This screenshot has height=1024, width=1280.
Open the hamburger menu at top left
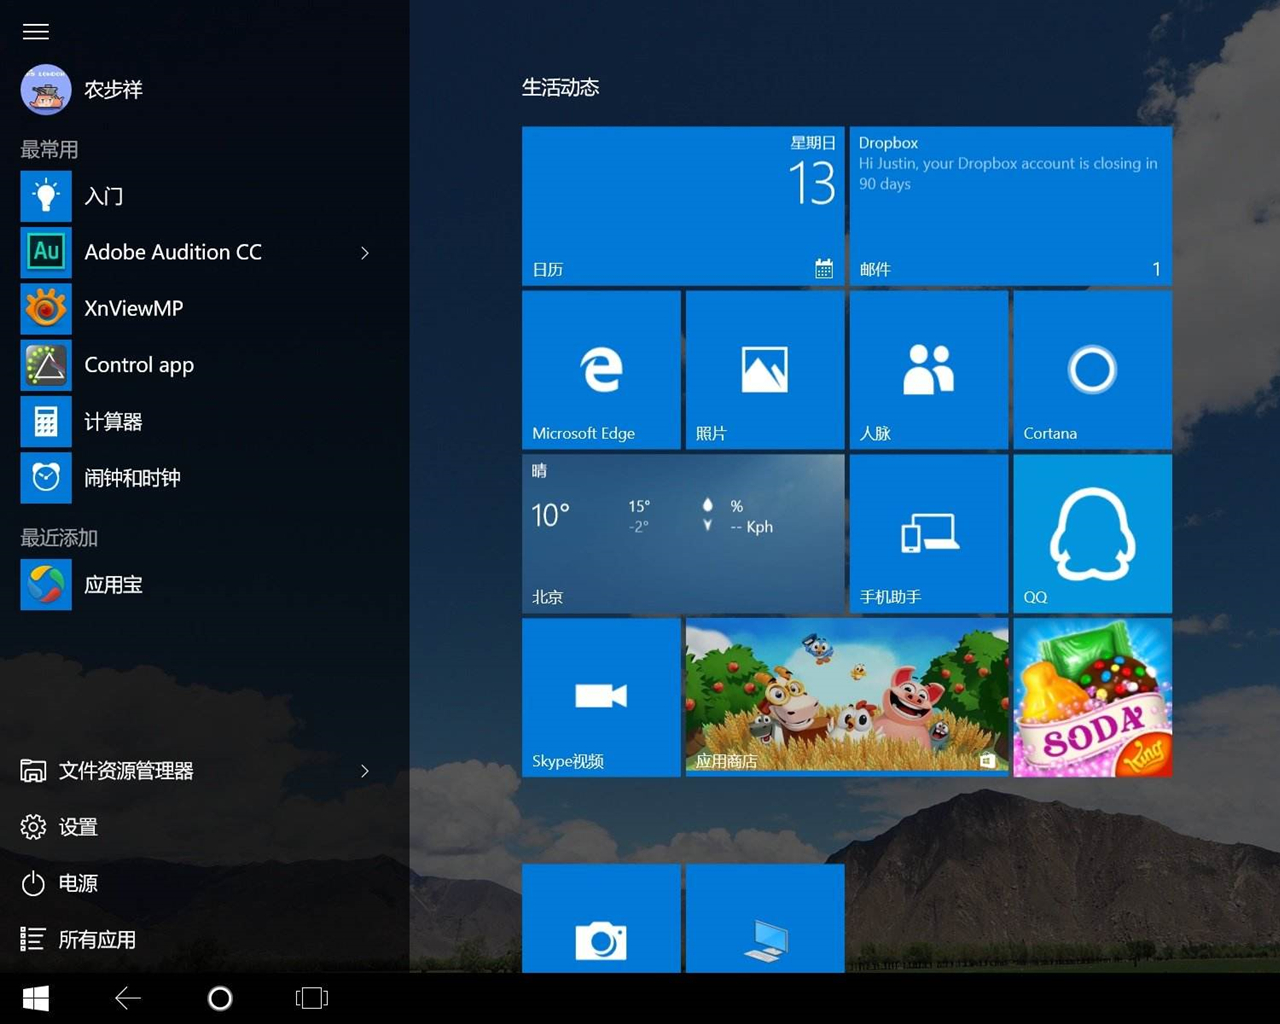tap(36, 32)
